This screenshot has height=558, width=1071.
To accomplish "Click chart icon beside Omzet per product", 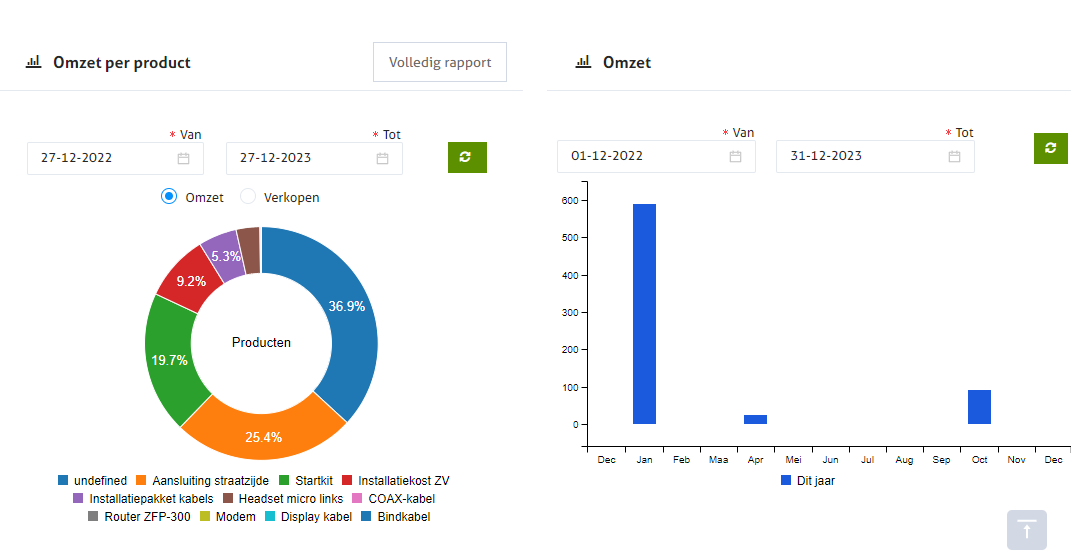I will (x=34, y=62).
